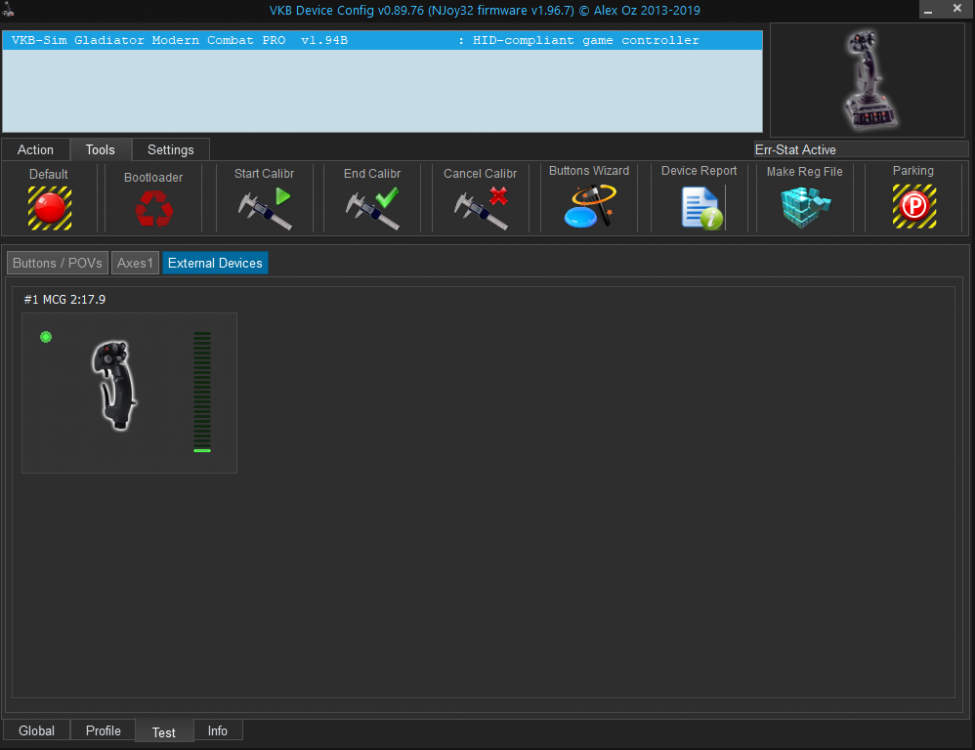The image size is (975, 750).
Task: Switch to the Axes1 tab
Action: coord(135,263)
